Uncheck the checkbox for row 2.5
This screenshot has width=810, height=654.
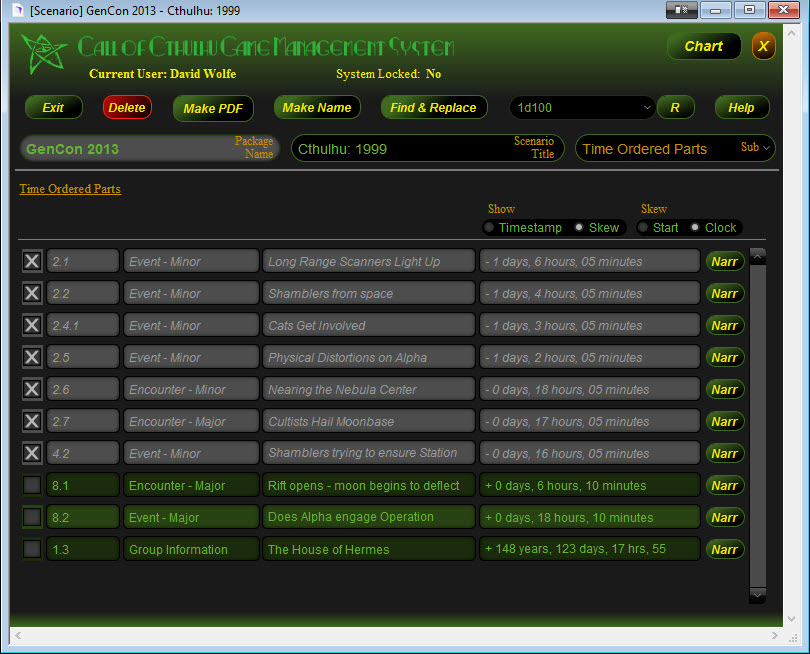[32, 357]
